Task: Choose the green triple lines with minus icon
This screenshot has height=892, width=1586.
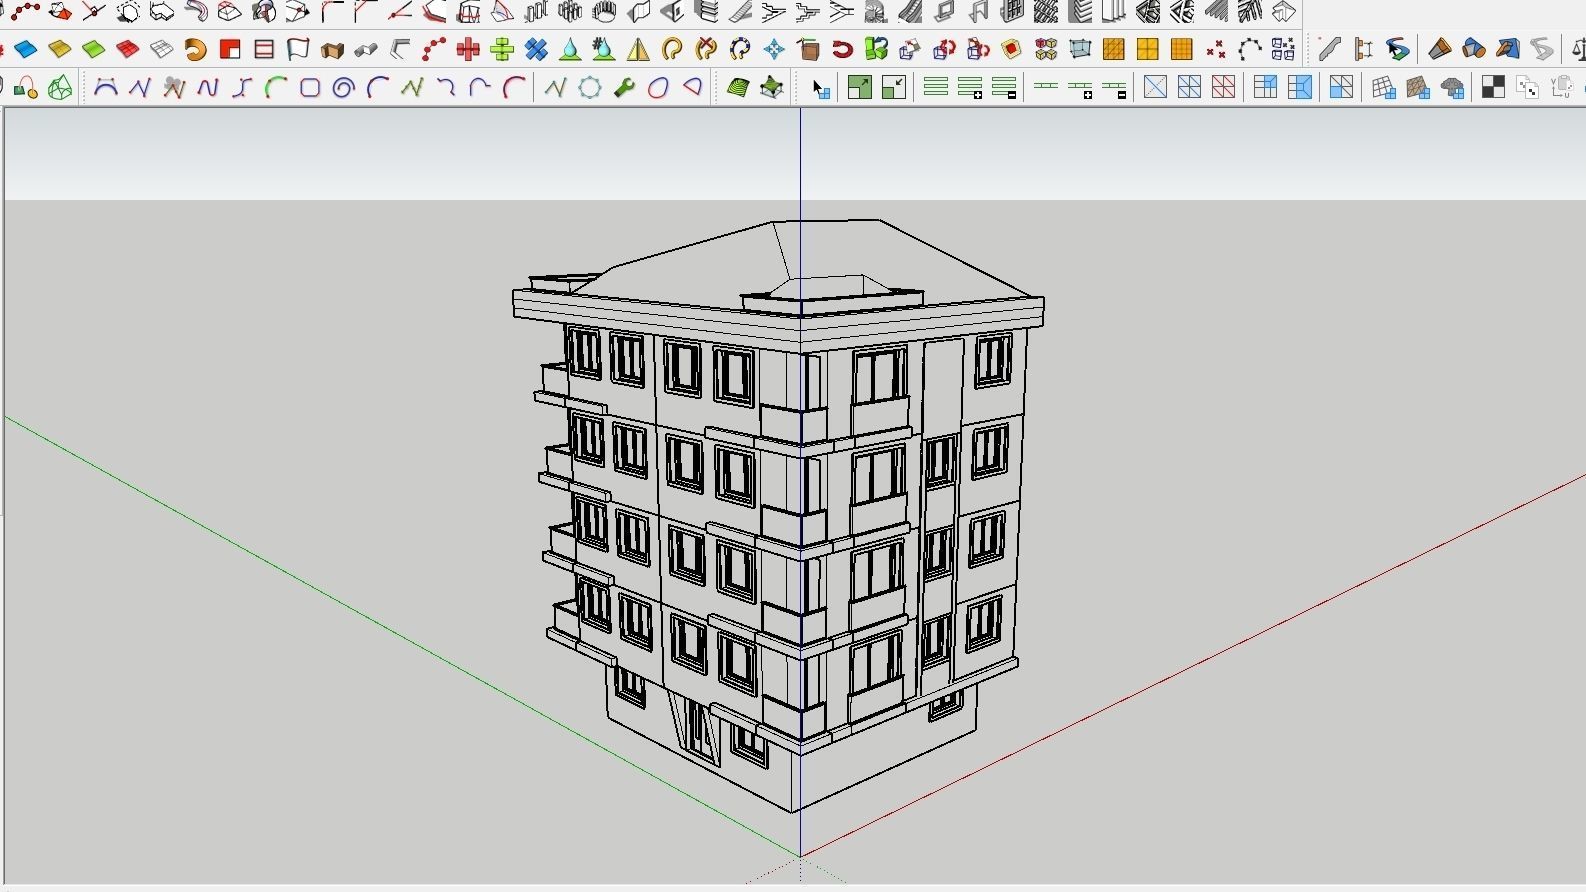Action: [1004, 88]
